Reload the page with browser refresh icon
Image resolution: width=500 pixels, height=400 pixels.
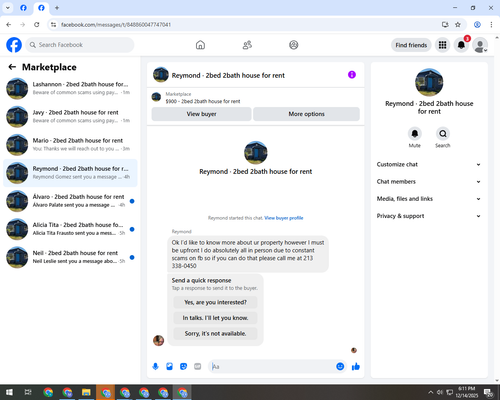[37, 25]
